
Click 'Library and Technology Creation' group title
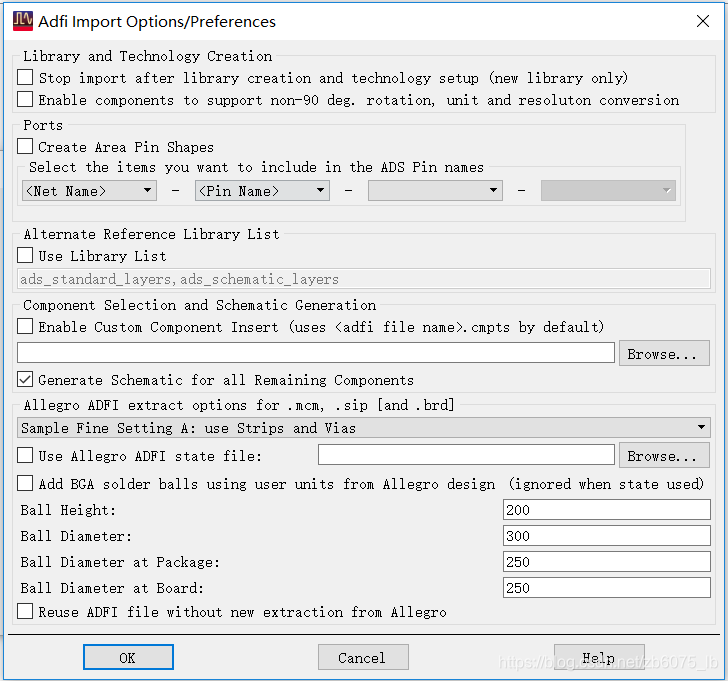tap(148, 56)
